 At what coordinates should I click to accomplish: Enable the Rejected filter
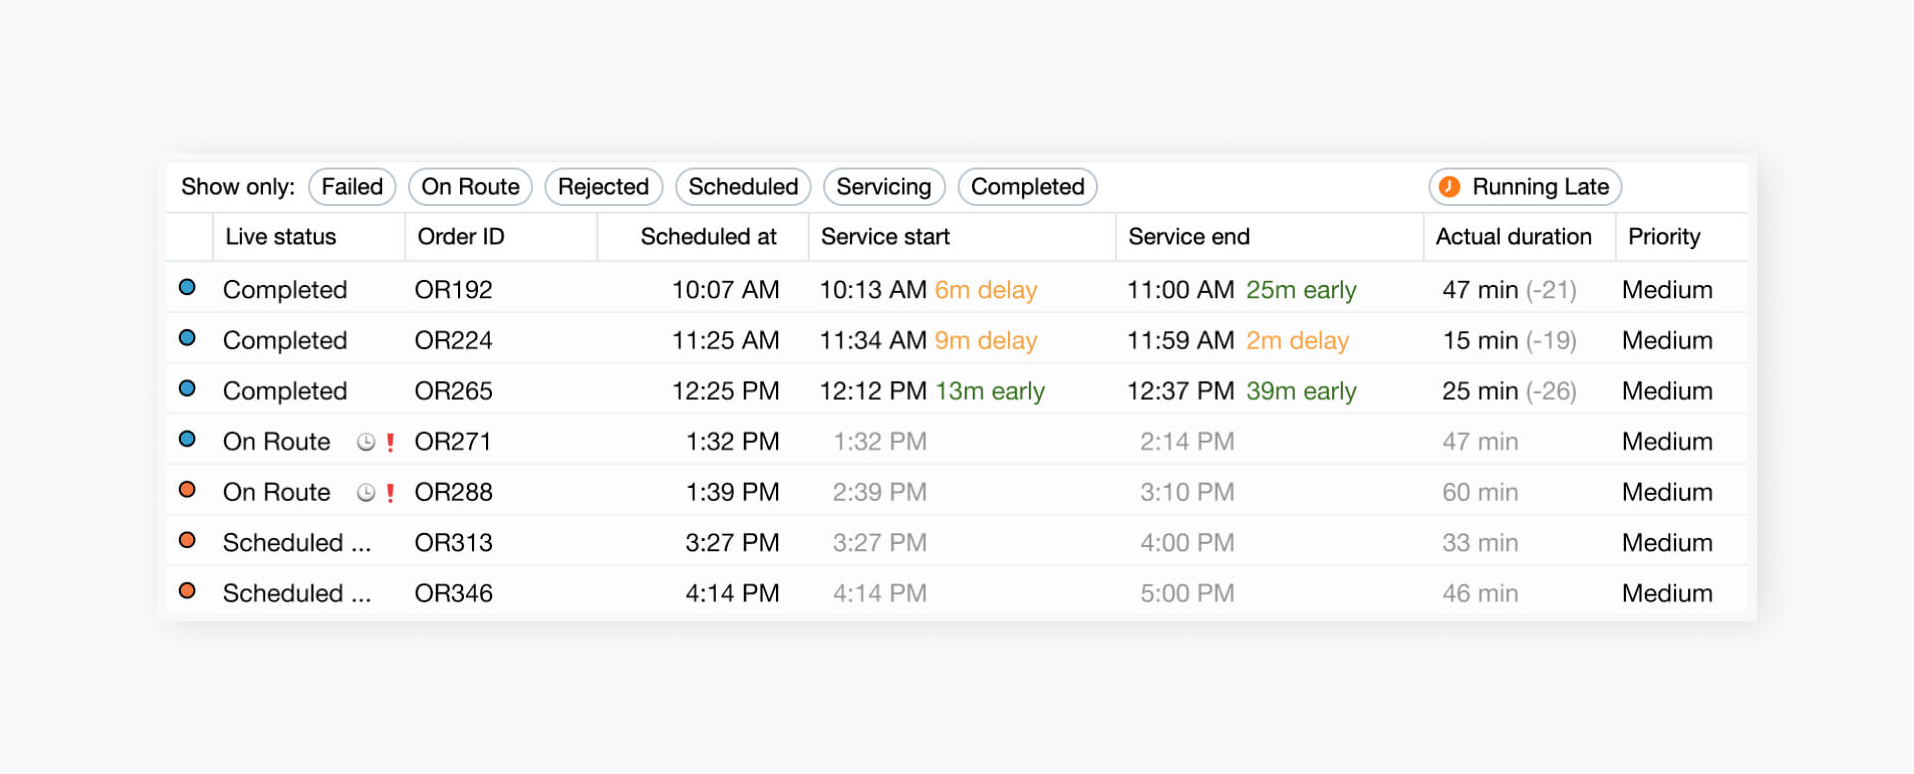coord(603,187)
